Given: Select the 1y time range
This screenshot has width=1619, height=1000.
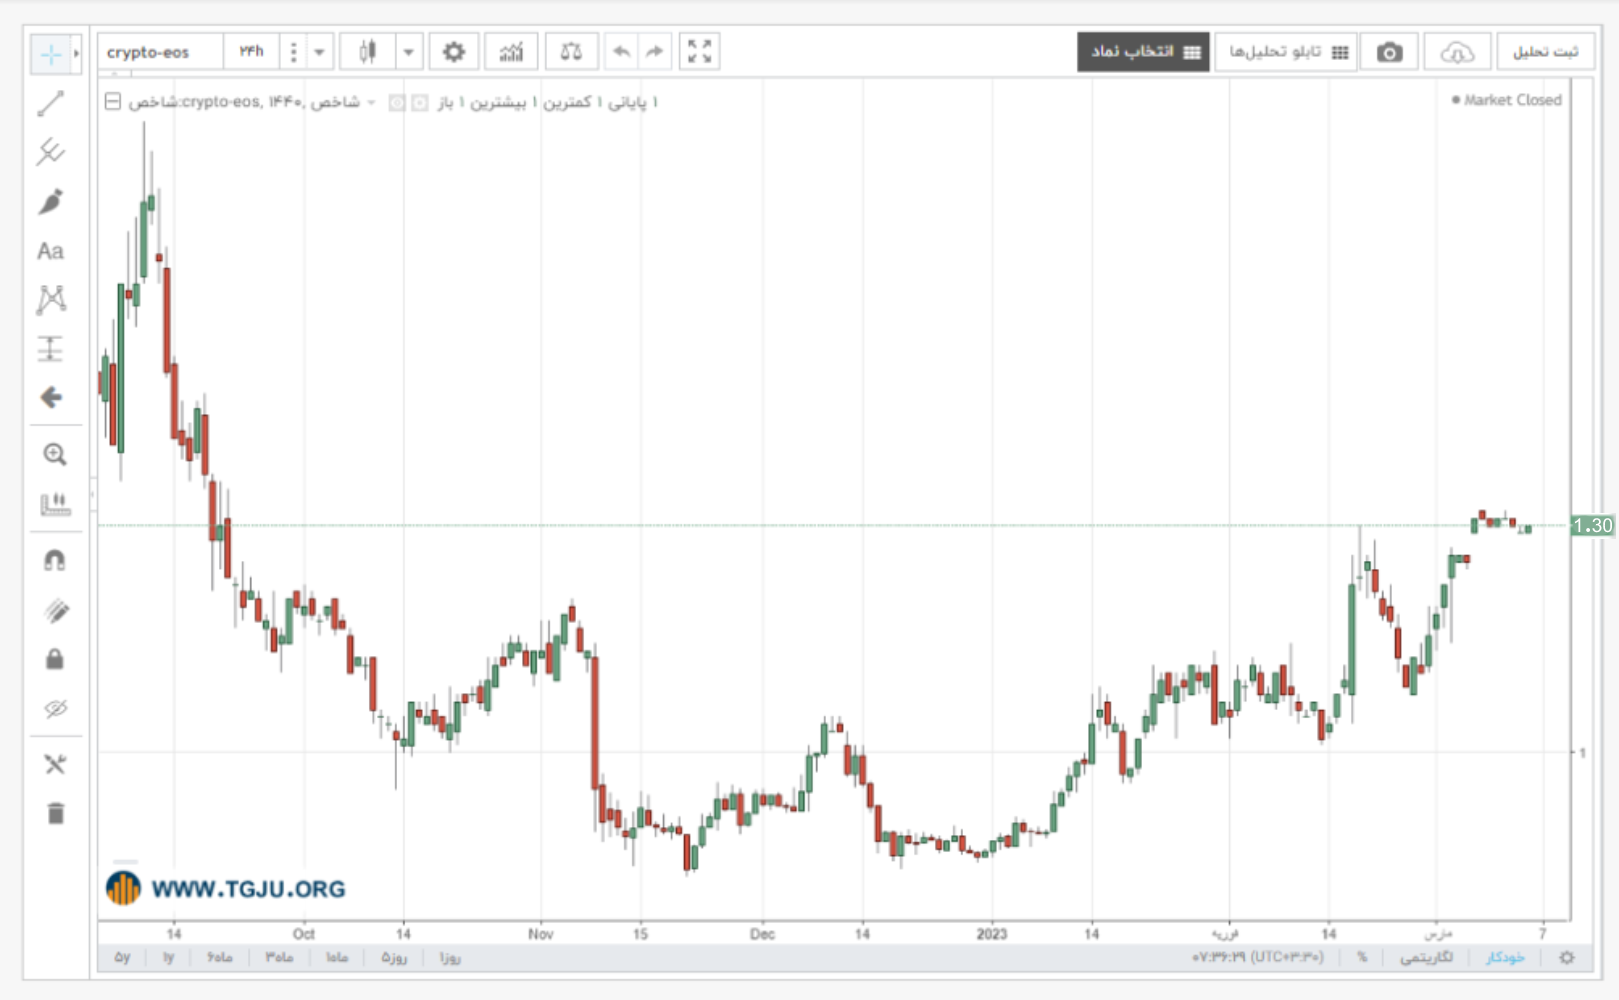Looking at the screenshot, I should 169,958.
